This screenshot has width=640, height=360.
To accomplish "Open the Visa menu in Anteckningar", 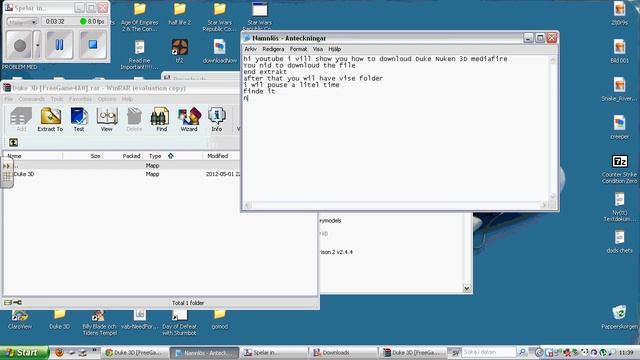I will tap(318, 49).
